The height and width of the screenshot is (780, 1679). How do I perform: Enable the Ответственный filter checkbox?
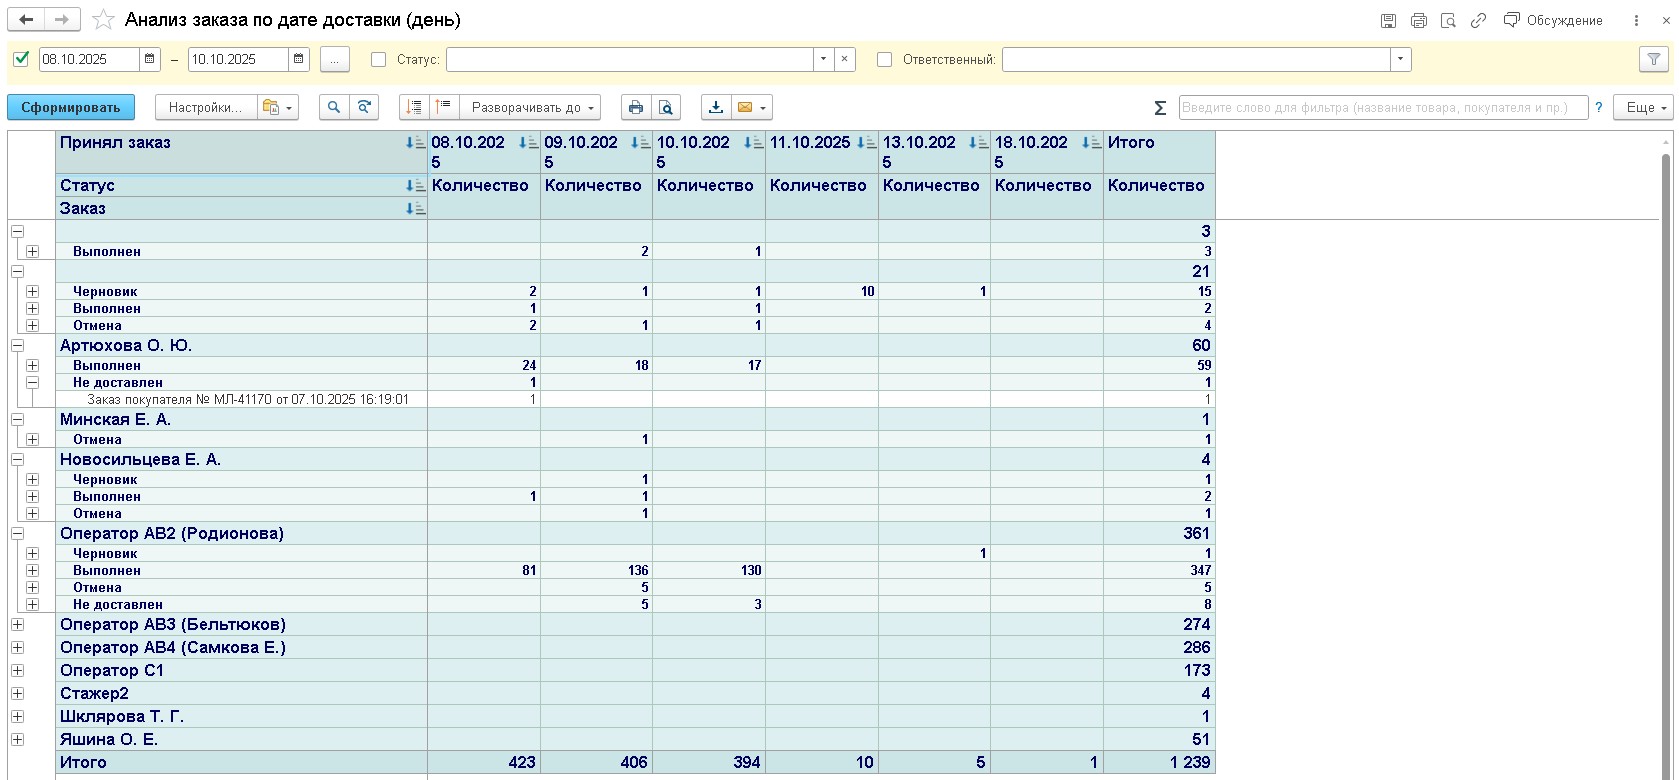pos(884,60)
